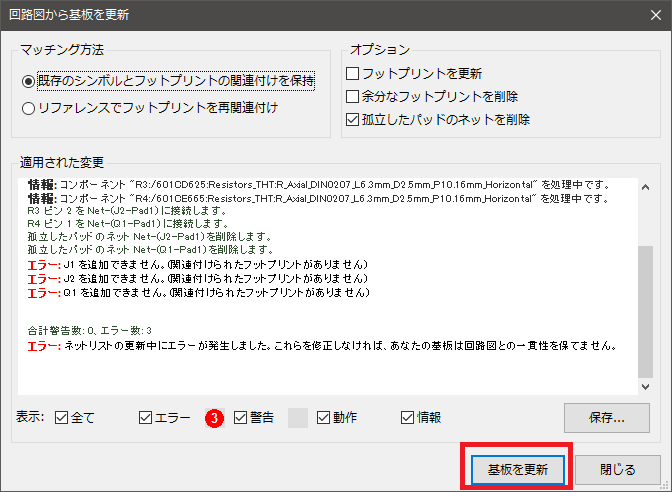Image resolution: width=672 pixels, height=492 pixels.
Task: Toggle the 全て display filter checkbox
Action: (62, 418)
